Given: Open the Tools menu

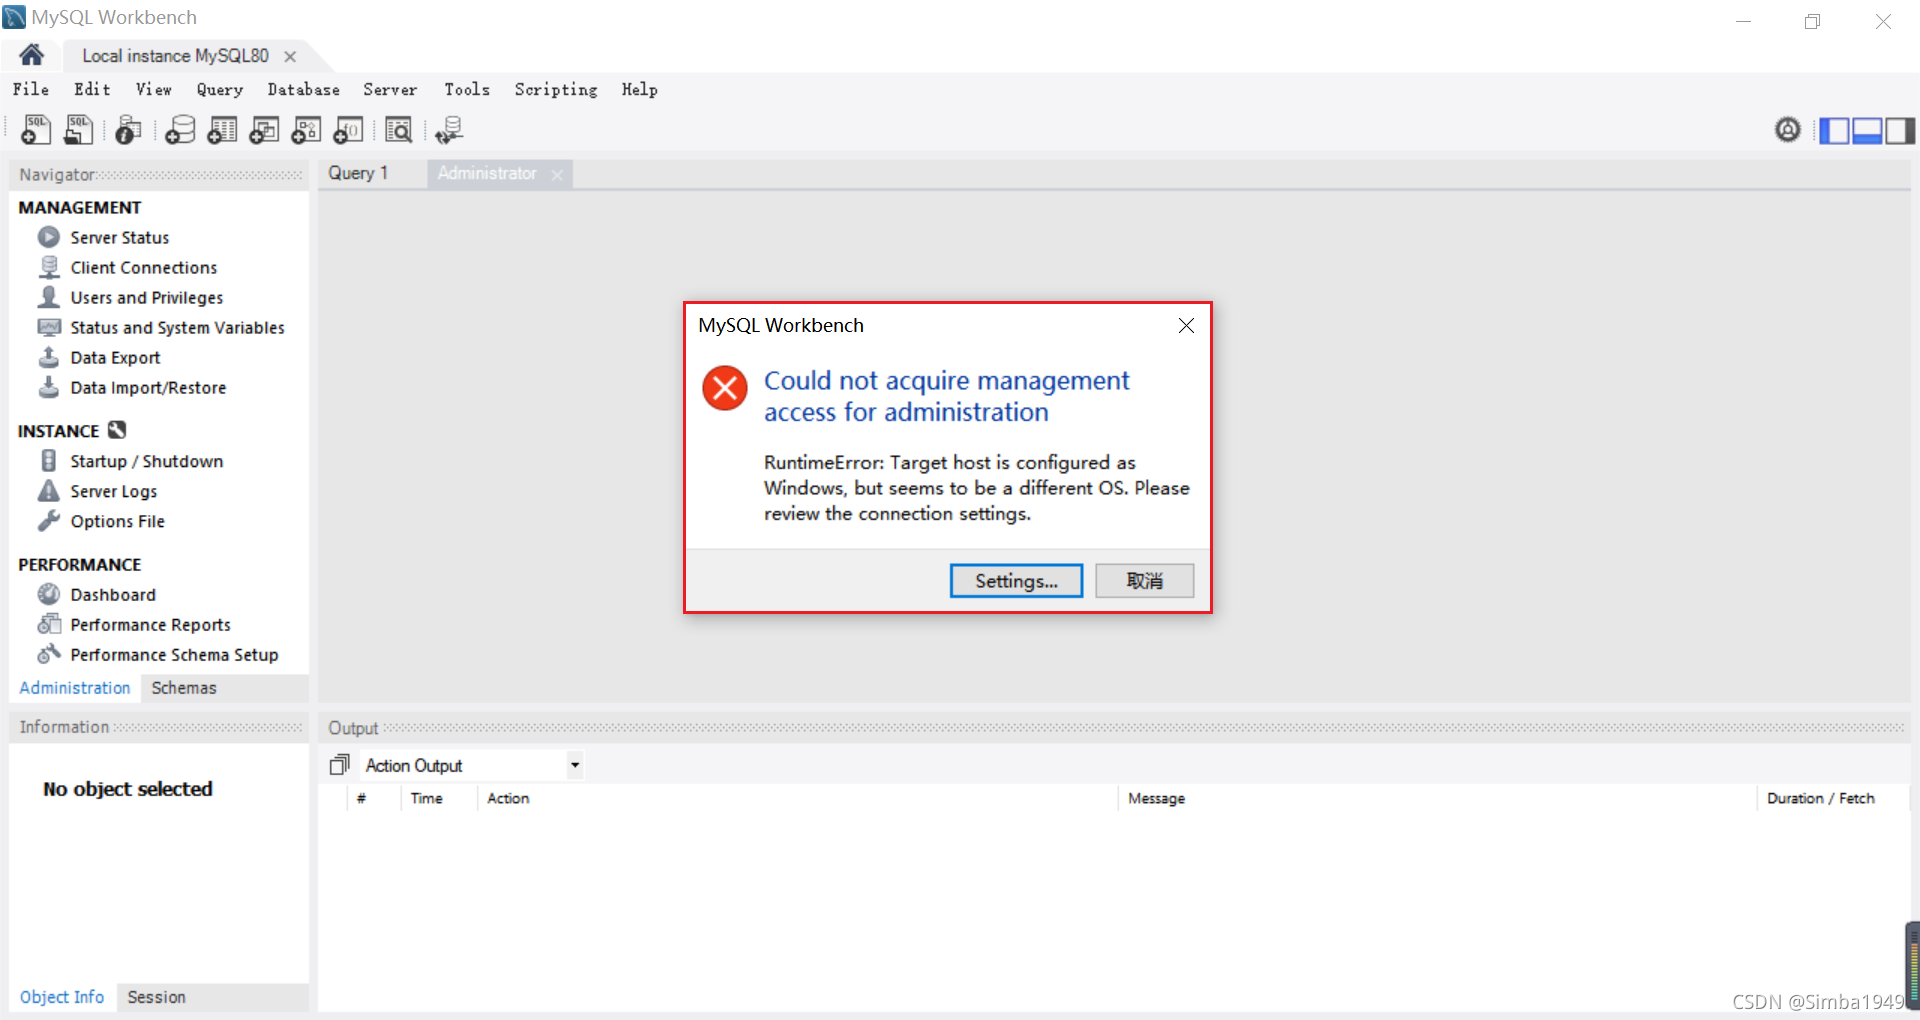Looking at the screenshot, I should tap(467, 89).
